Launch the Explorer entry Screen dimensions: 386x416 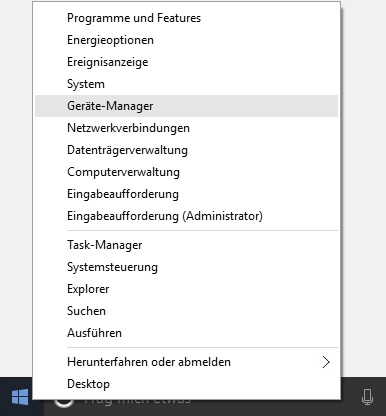(x=186, y=289)
